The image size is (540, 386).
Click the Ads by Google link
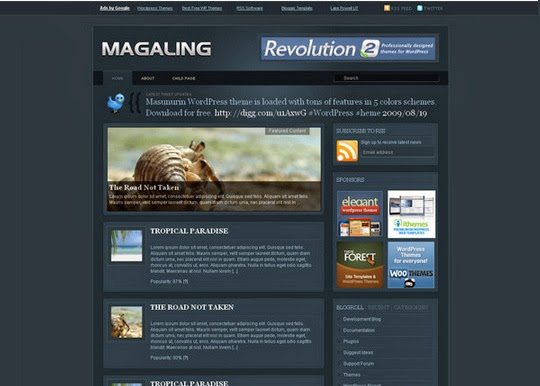pyautogui.click(x=115, y=8)
